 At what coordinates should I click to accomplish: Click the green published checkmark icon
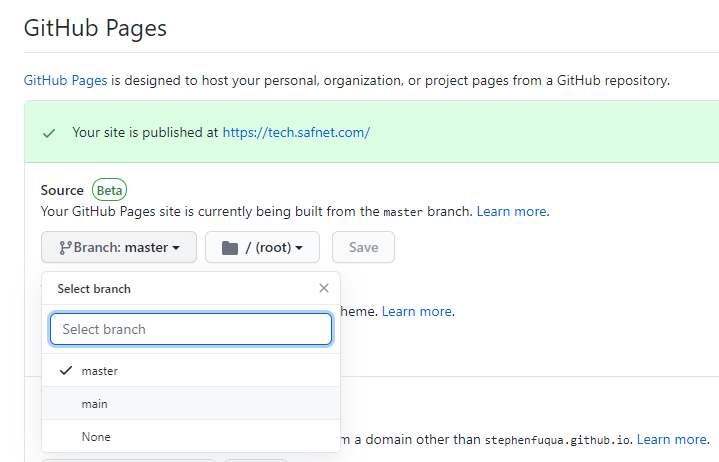(49, 133)
